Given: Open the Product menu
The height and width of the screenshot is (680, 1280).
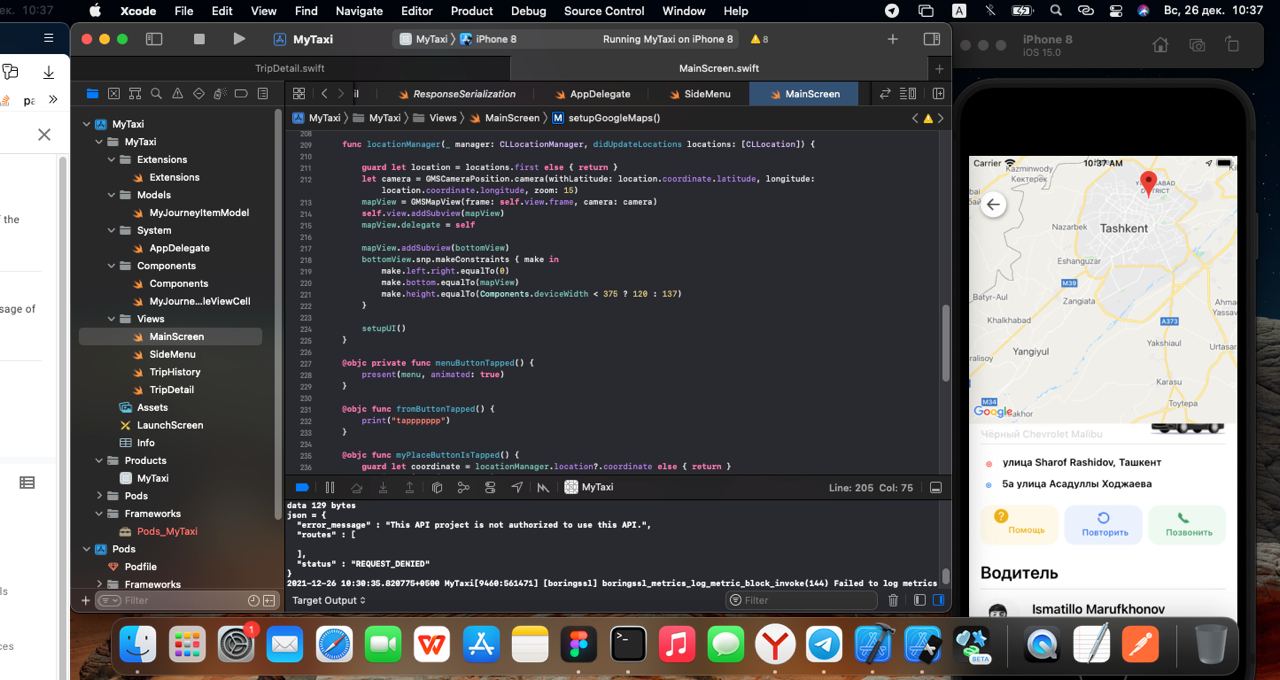Looking at the screenshot, I should [471, 11].
